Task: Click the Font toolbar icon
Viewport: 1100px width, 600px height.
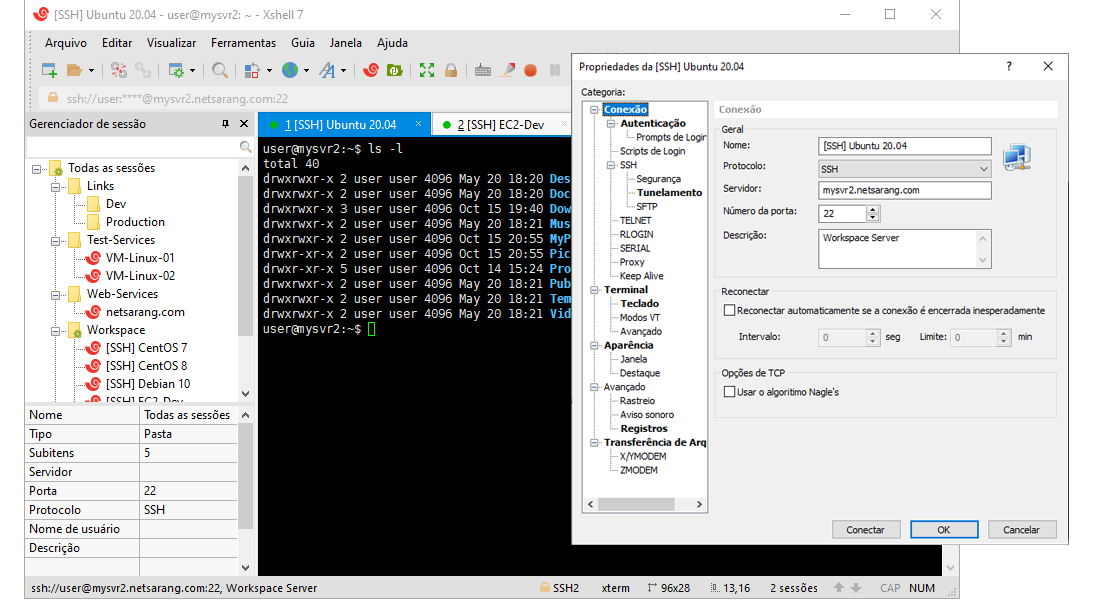Action: point(327,70)
